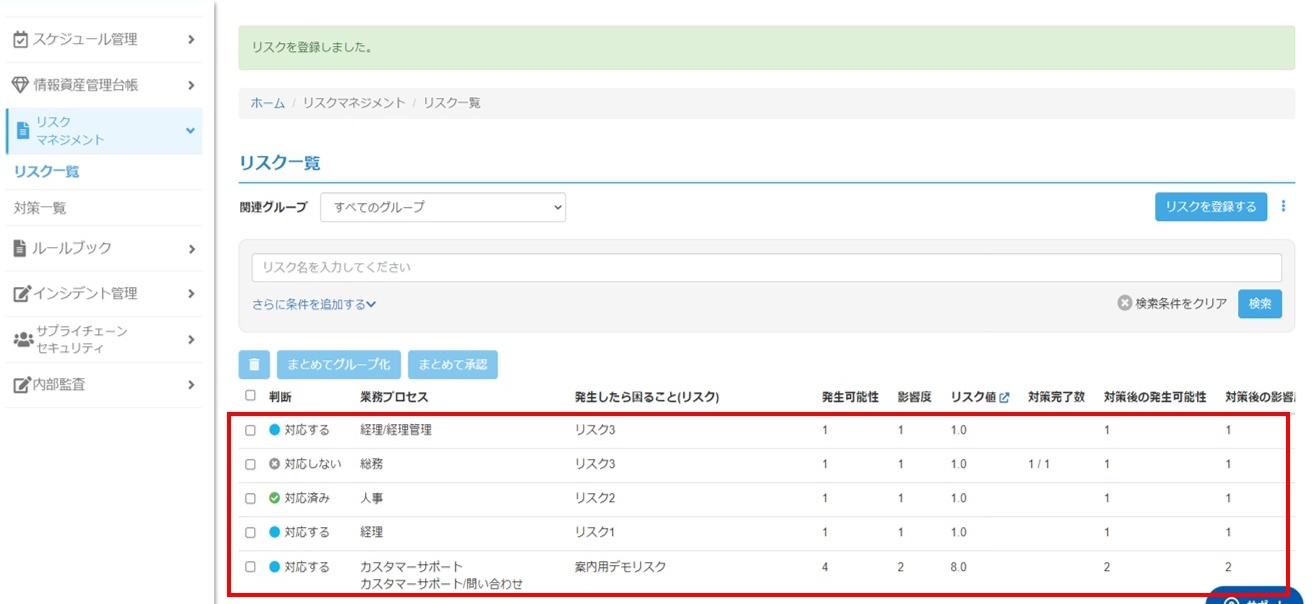Click リスクマネジメント breadcrumb text
The image size is (1312, 604).
pyautogui.click(x=354, y=103)
